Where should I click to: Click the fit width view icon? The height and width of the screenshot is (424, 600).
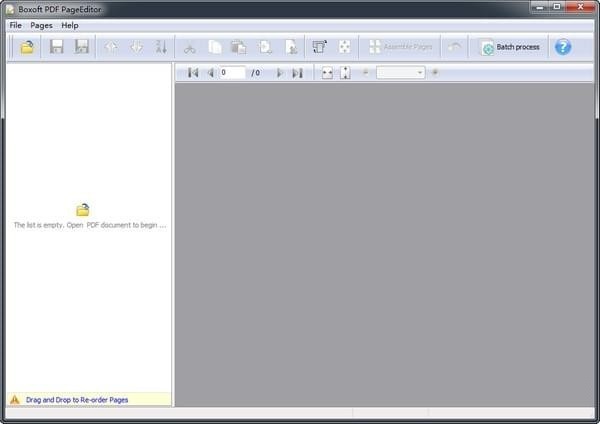327,73
